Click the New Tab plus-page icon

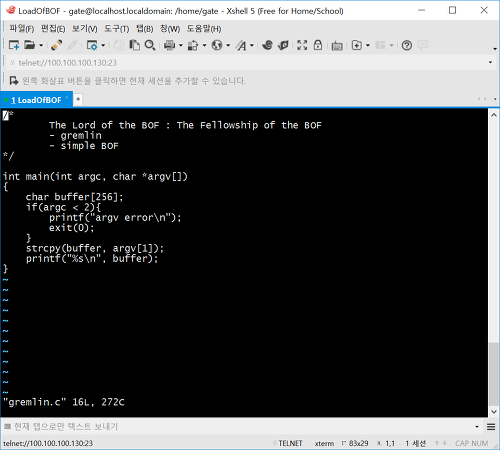point(357,45)
